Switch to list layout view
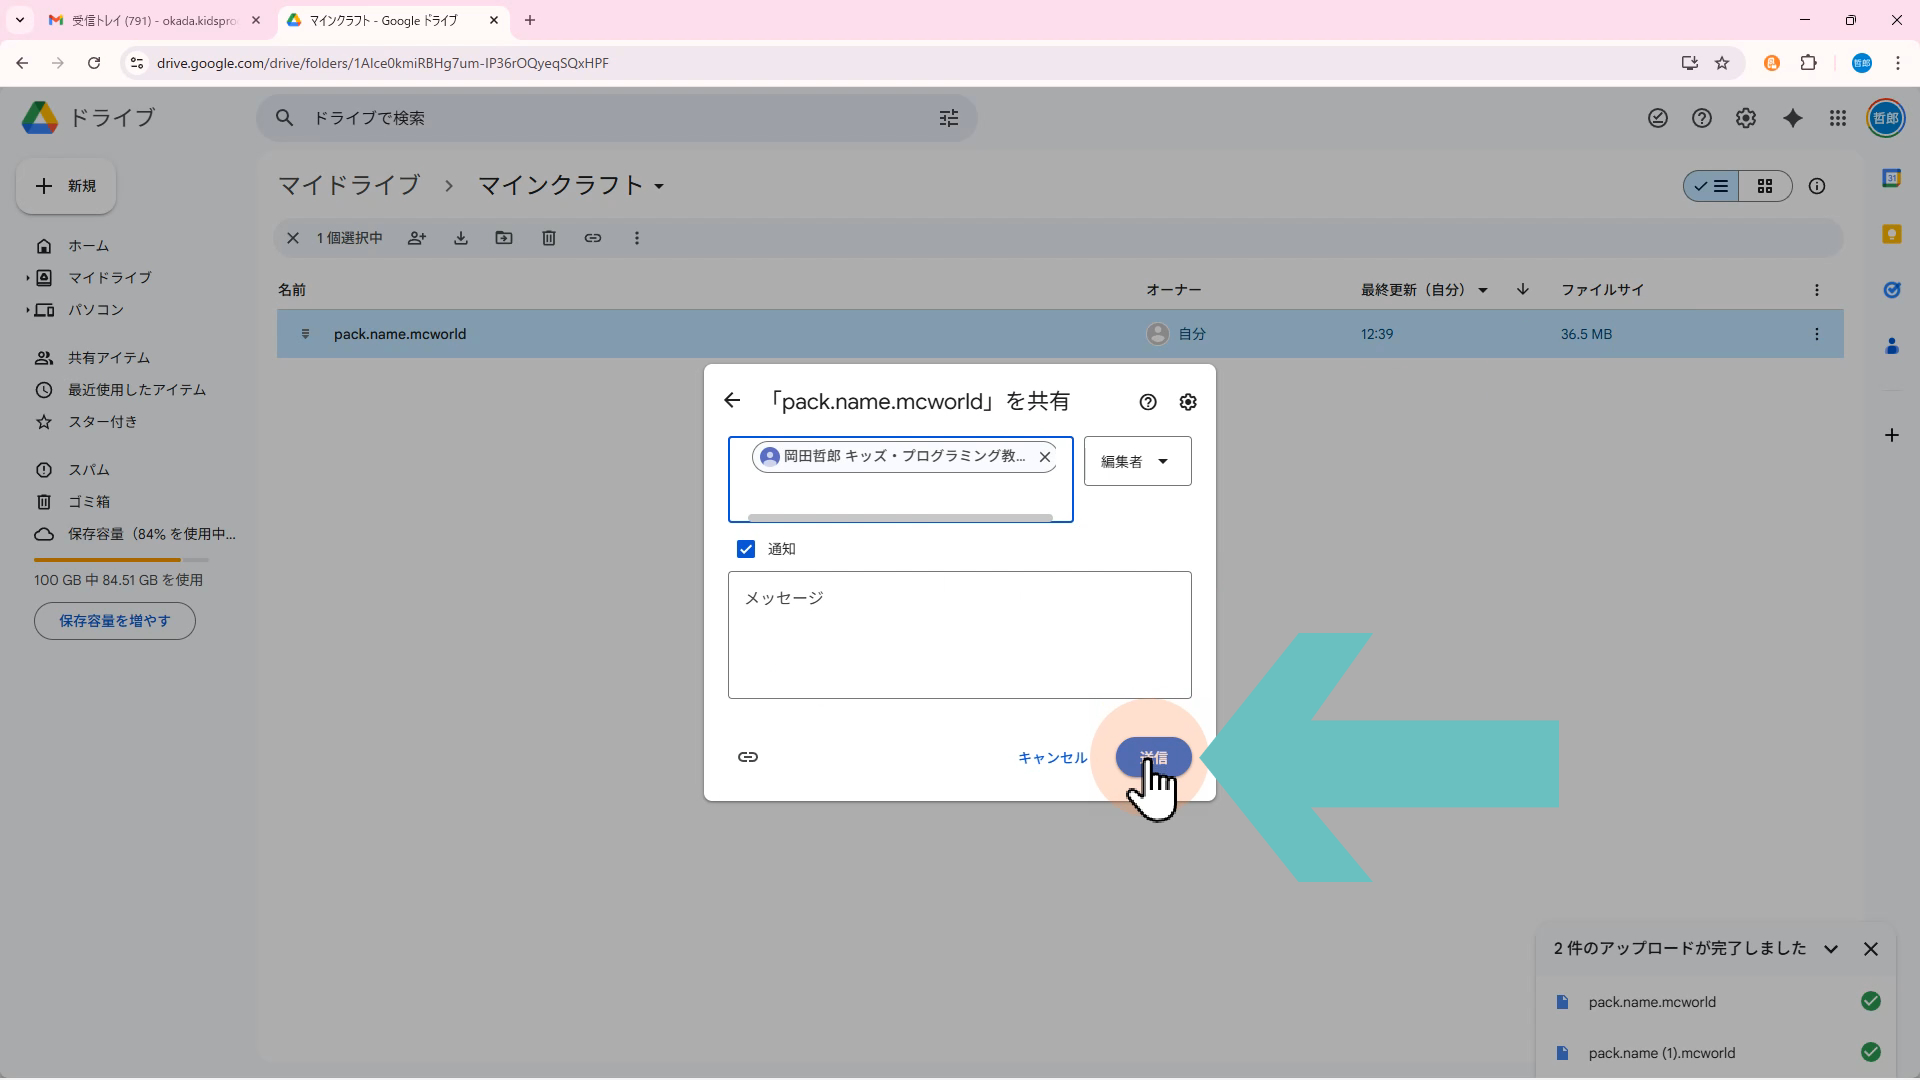 [x=1711, y=186]
